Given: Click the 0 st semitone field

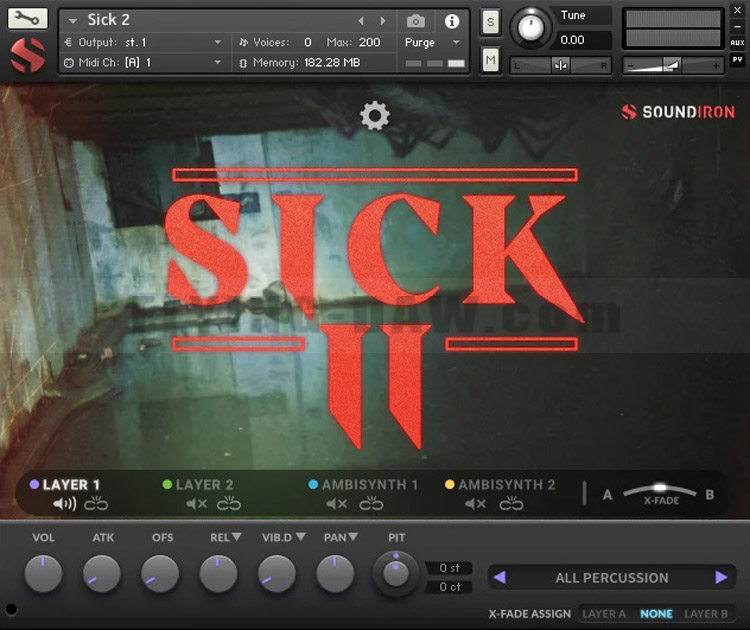Looking at the screenshot, I should pos(449,568).
